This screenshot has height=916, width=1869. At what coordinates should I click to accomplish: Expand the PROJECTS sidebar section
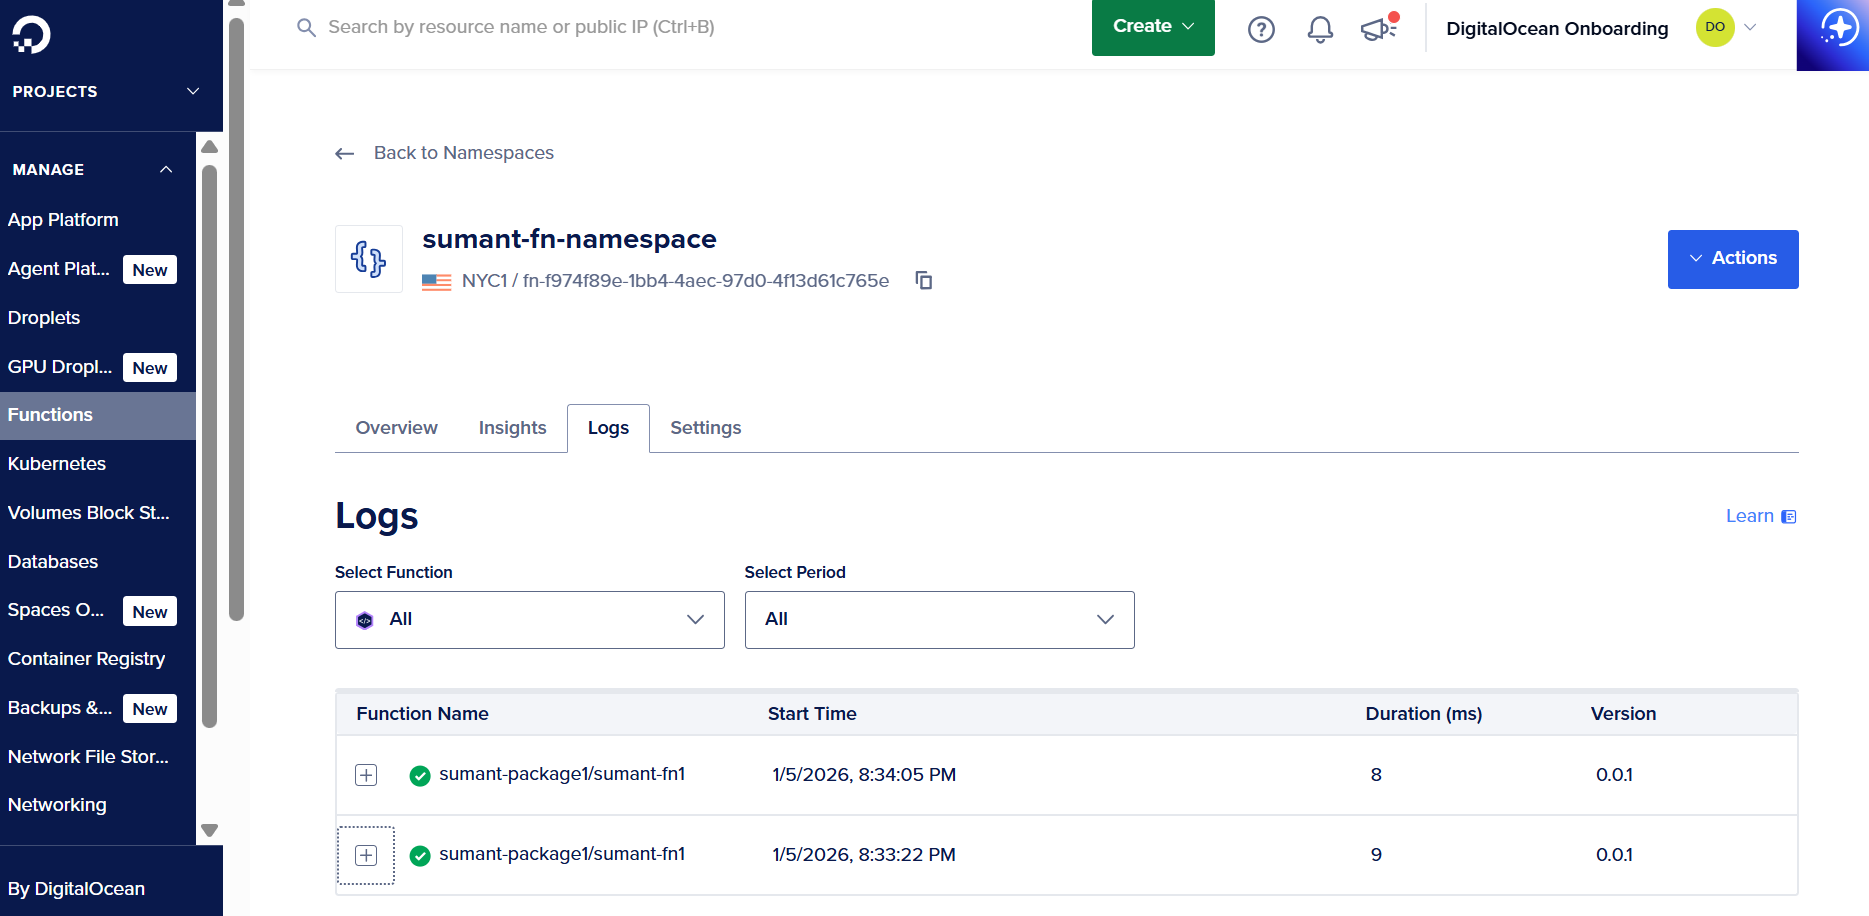click(x=193, y=91)
